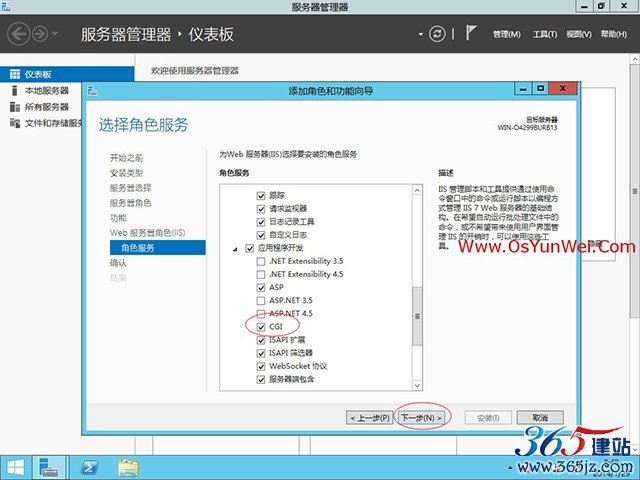Open the navigation history dropdown arrow
Screen dimensions: 640x480
pyautogui.click(x=55, y=34)
